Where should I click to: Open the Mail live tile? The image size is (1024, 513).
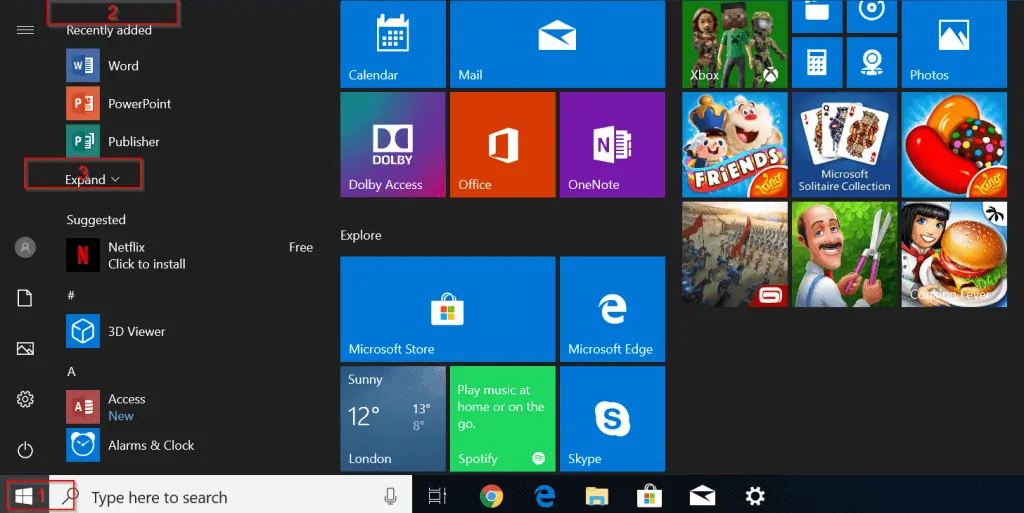[x=558, y=44]
